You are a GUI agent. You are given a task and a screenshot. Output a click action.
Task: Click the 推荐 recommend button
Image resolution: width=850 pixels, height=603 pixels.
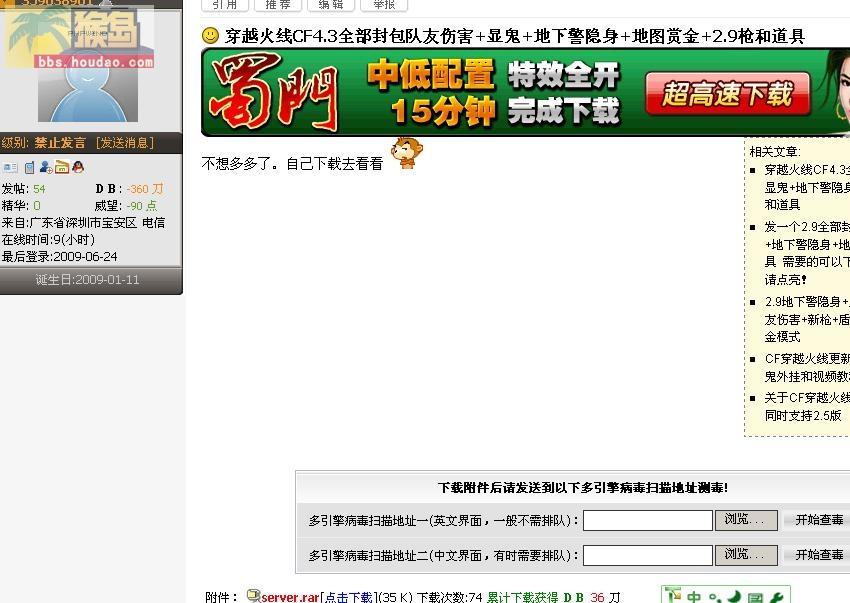(x=278, y=5)
